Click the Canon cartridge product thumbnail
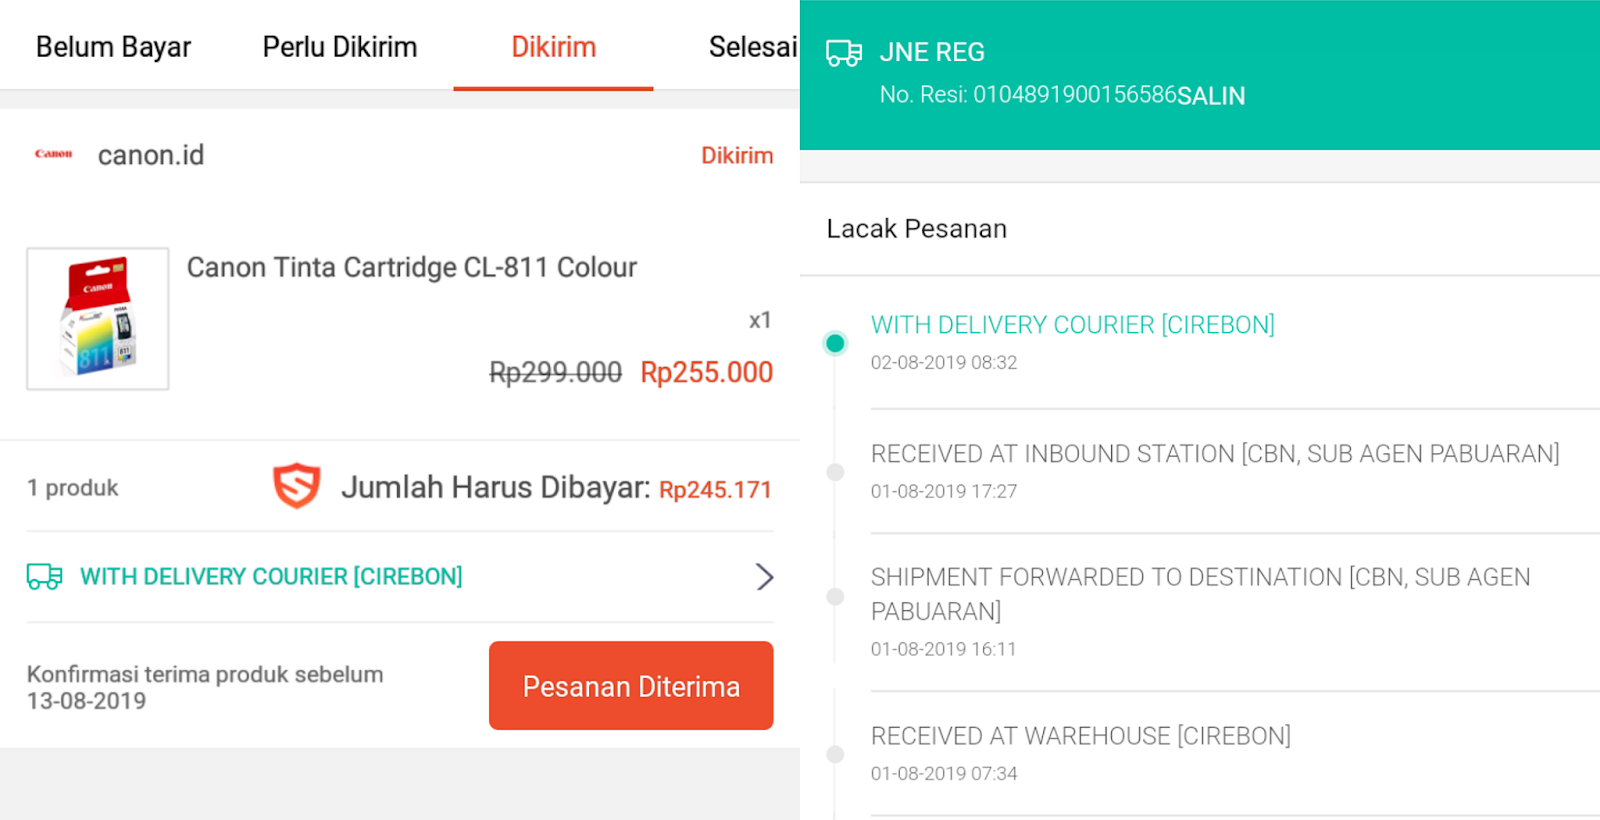 pos(97,318)
